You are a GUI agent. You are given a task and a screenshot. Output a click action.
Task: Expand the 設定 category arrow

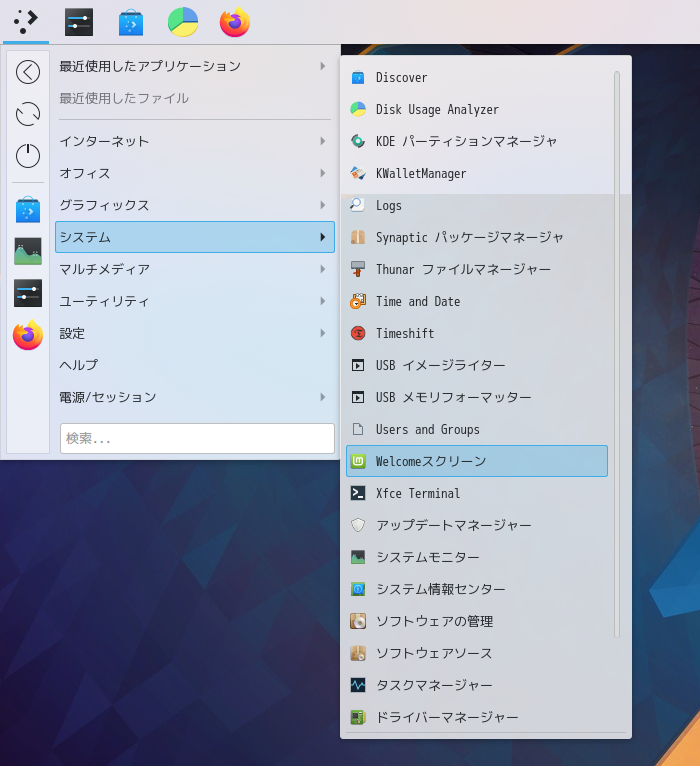coord(322,333)
